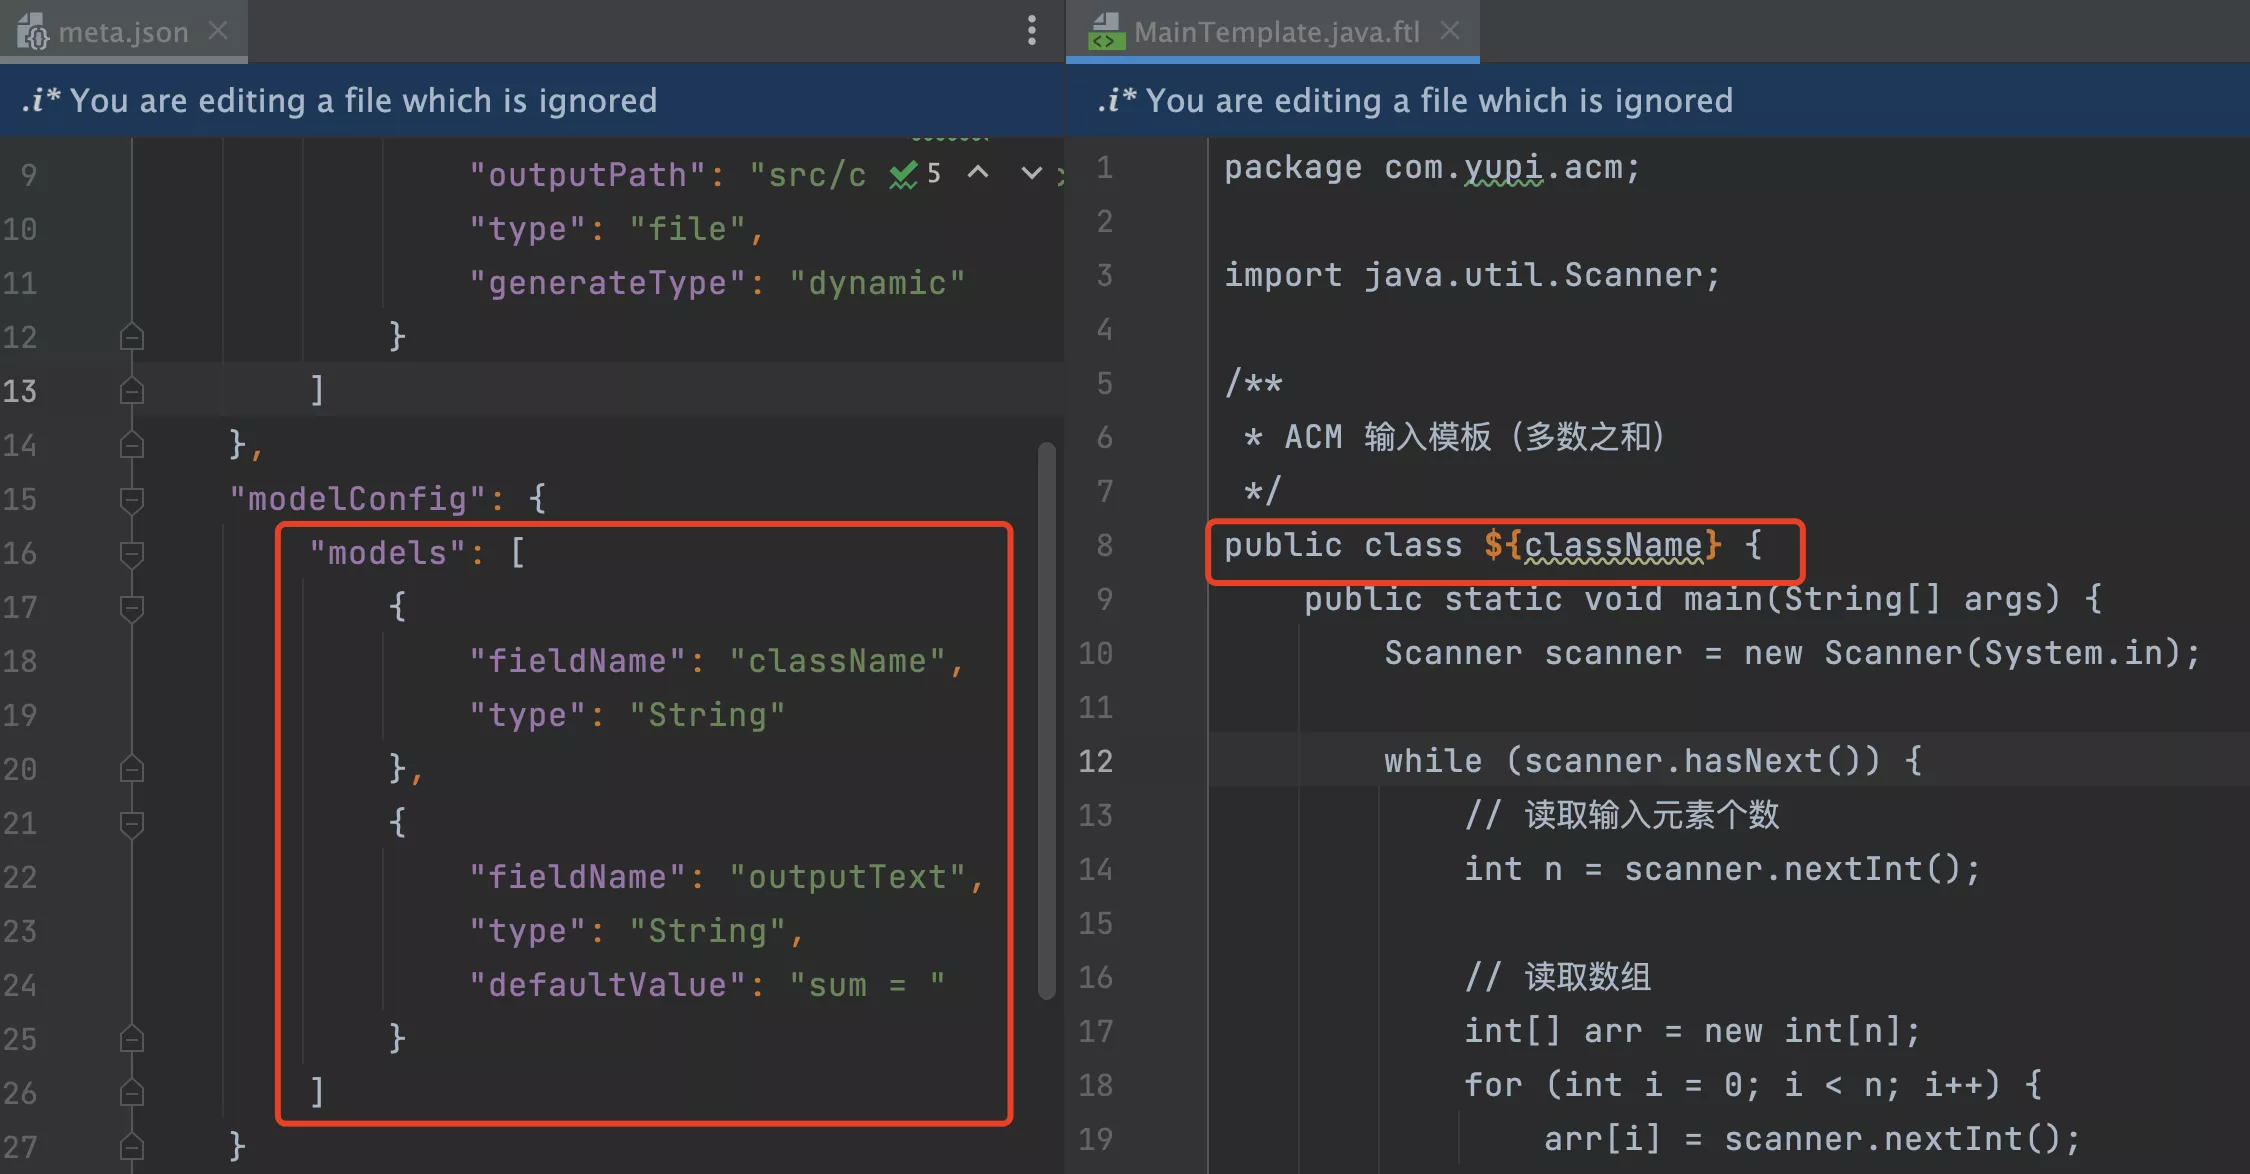Go to previous highlighted problem arrow
2250x1174 pixels.
click(x=978, y=173)
